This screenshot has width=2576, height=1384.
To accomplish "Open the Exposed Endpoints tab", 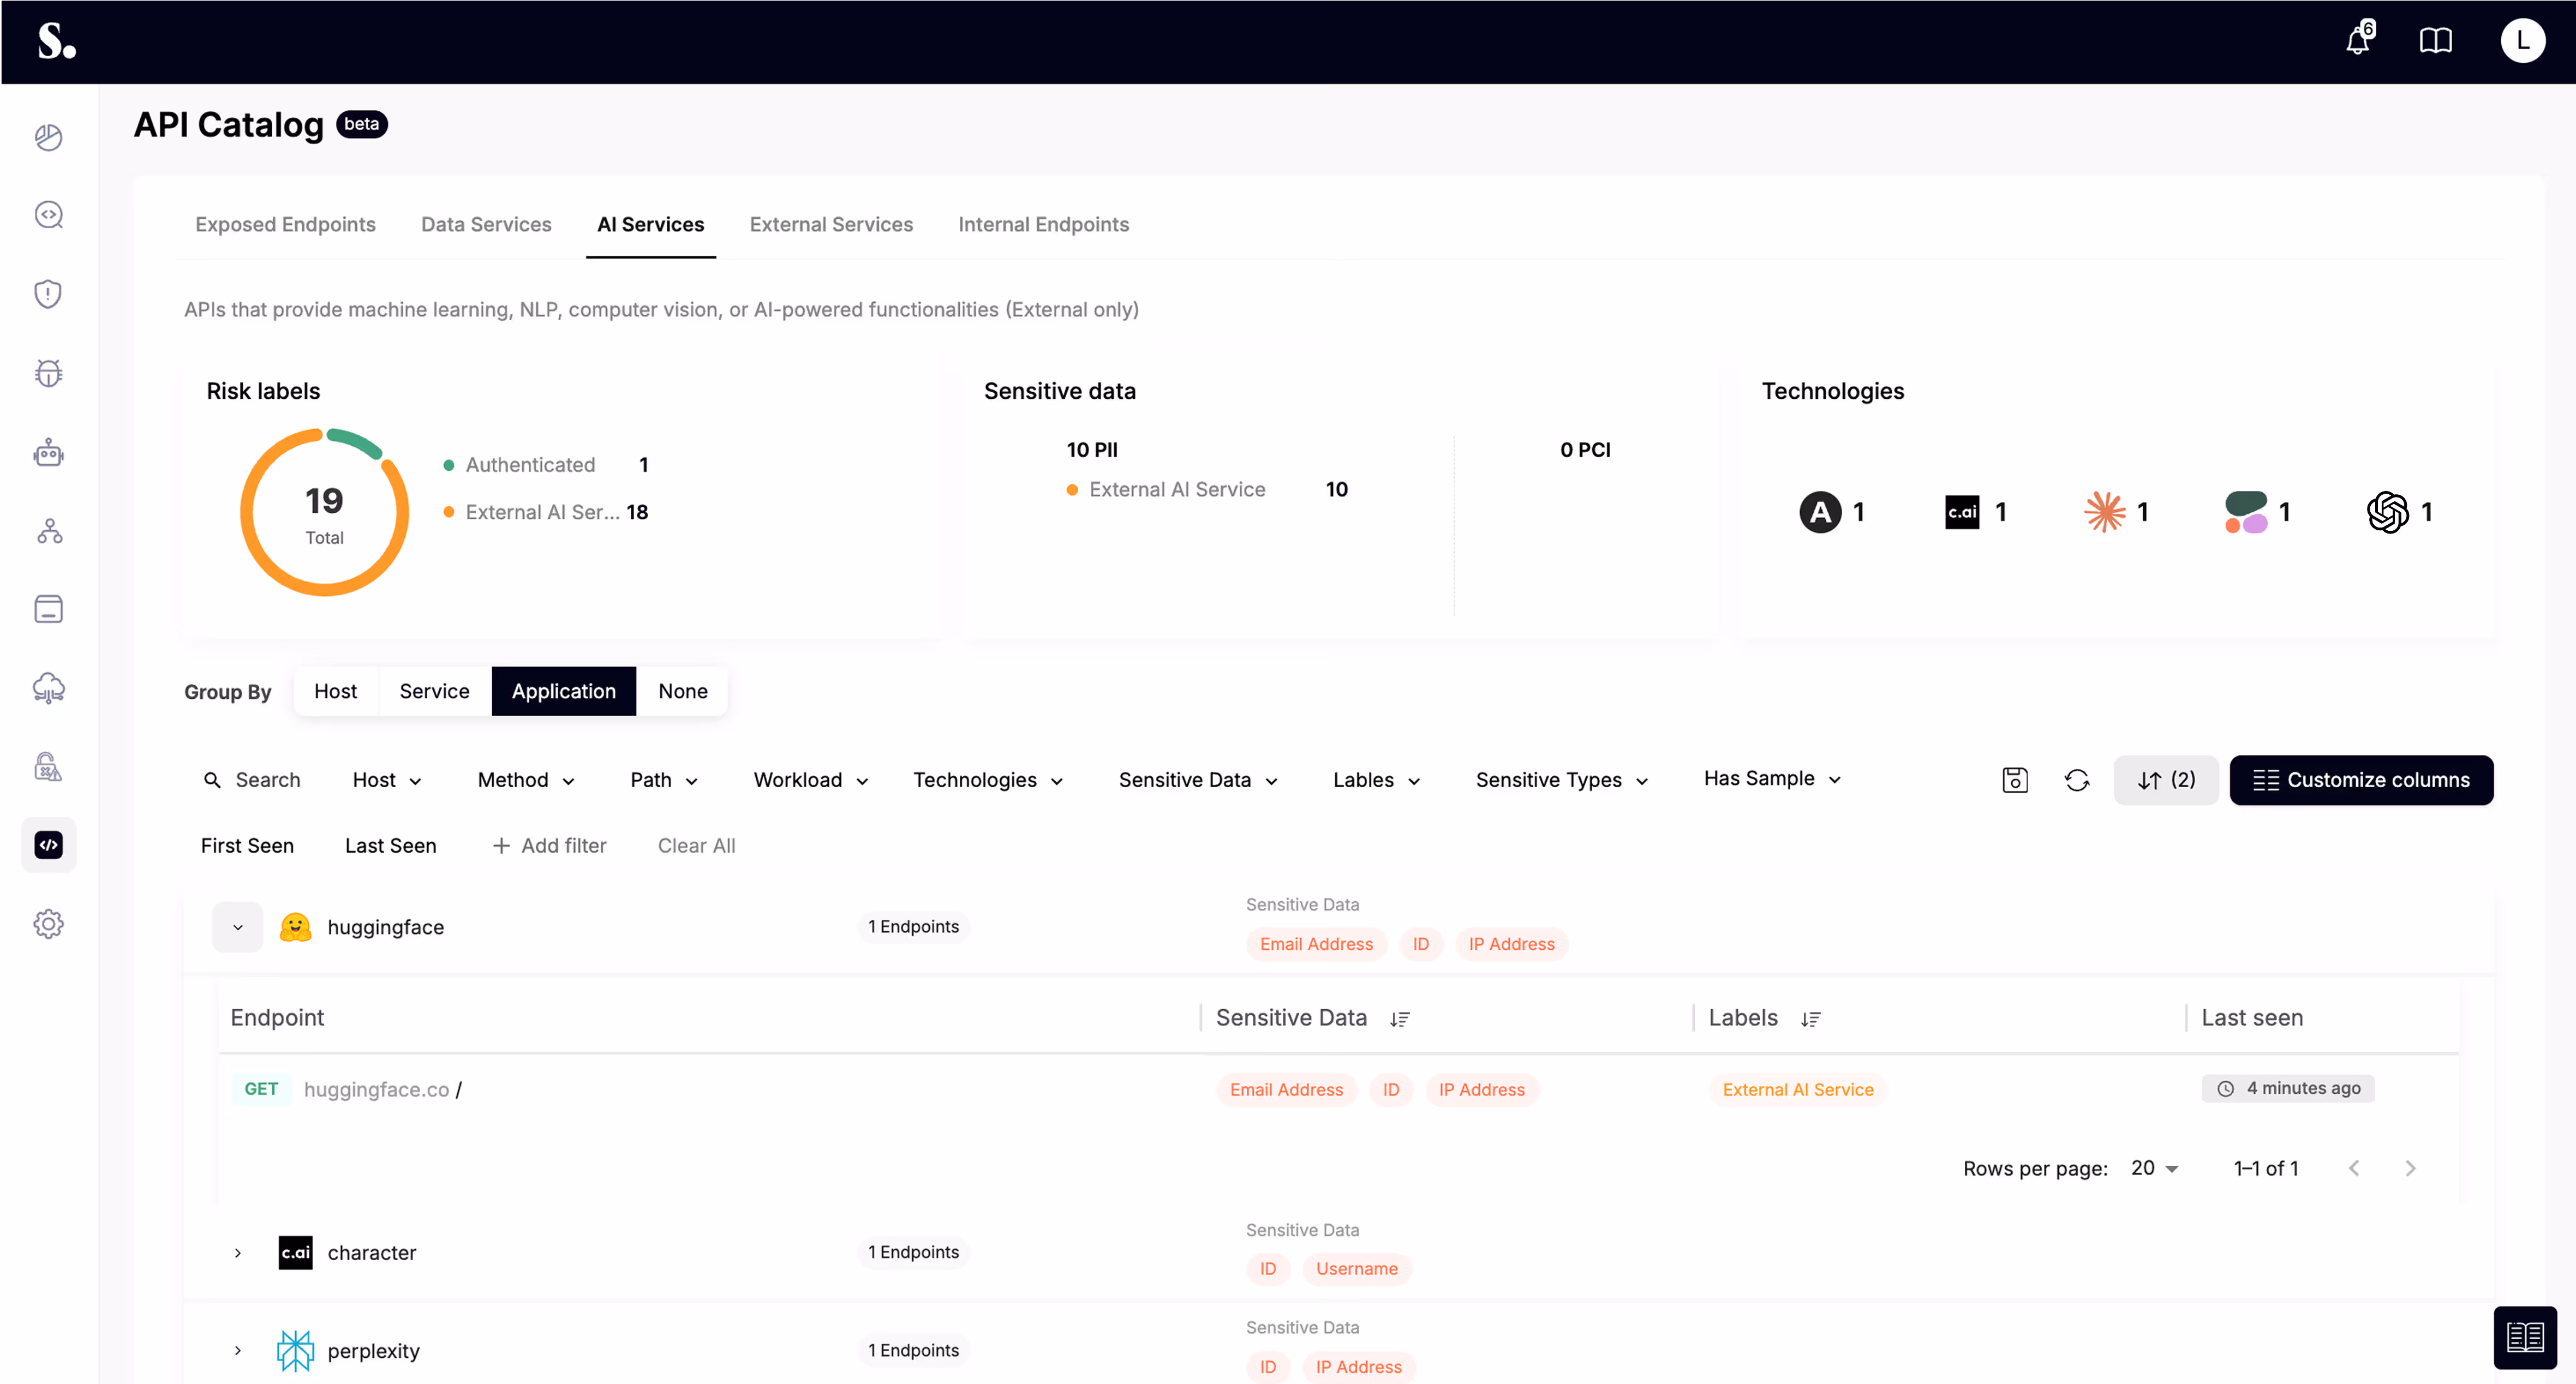I will point(285,225).
